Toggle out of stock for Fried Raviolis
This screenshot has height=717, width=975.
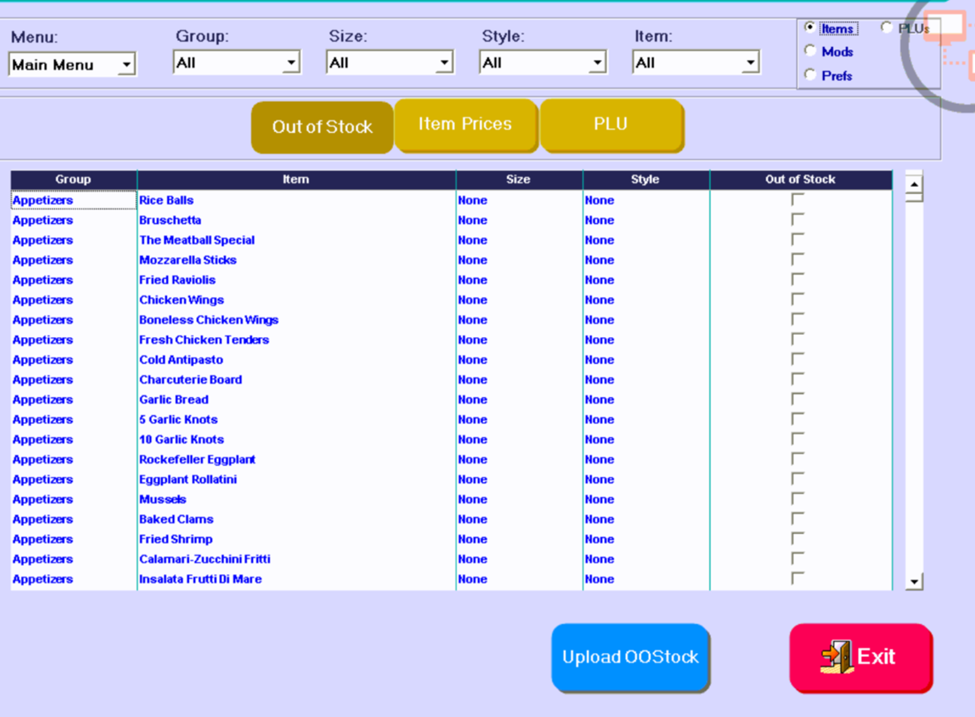[797, 279]
